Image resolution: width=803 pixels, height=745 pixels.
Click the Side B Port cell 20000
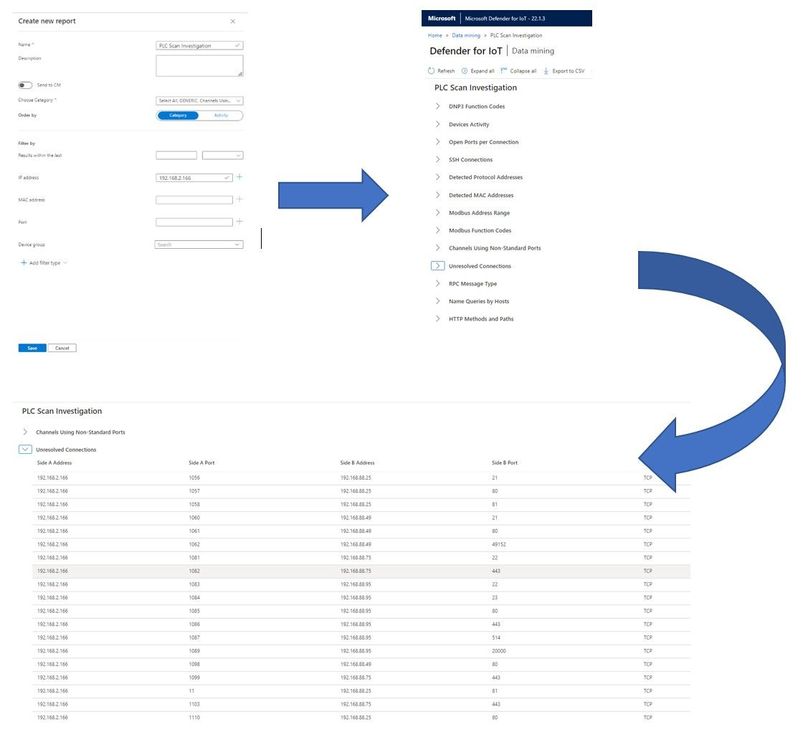point(499,651)
